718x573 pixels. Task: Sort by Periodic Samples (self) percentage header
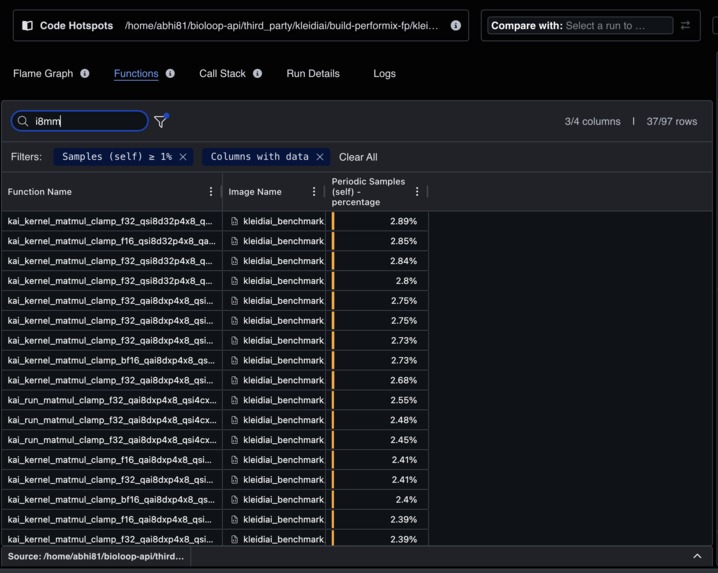point(368,191)
